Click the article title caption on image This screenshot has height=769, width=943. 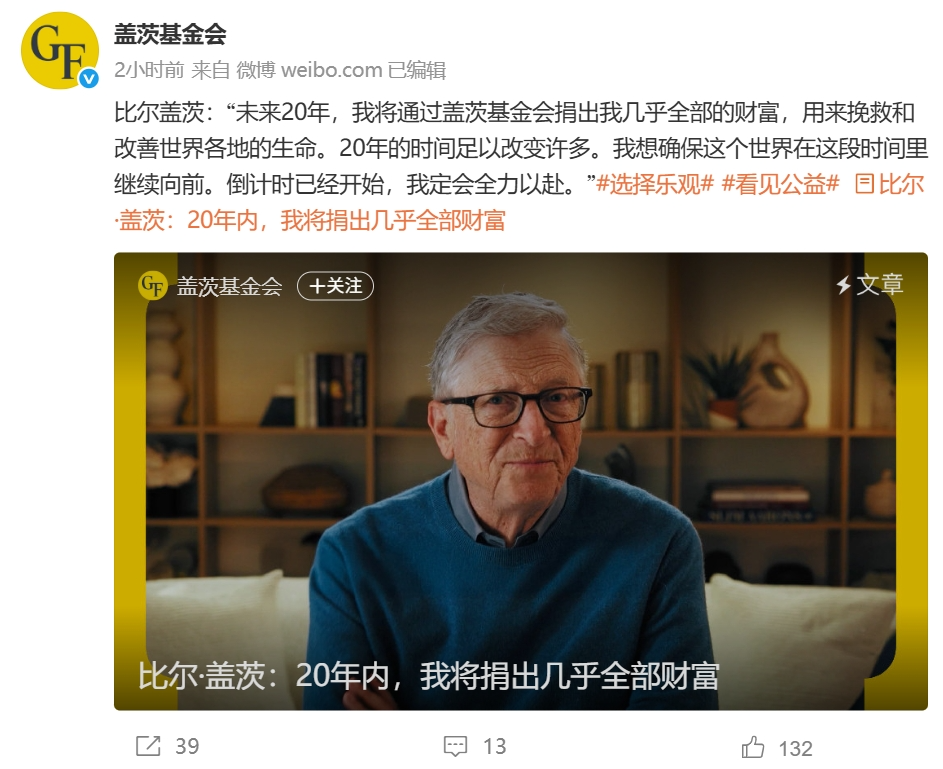[428, 676]
